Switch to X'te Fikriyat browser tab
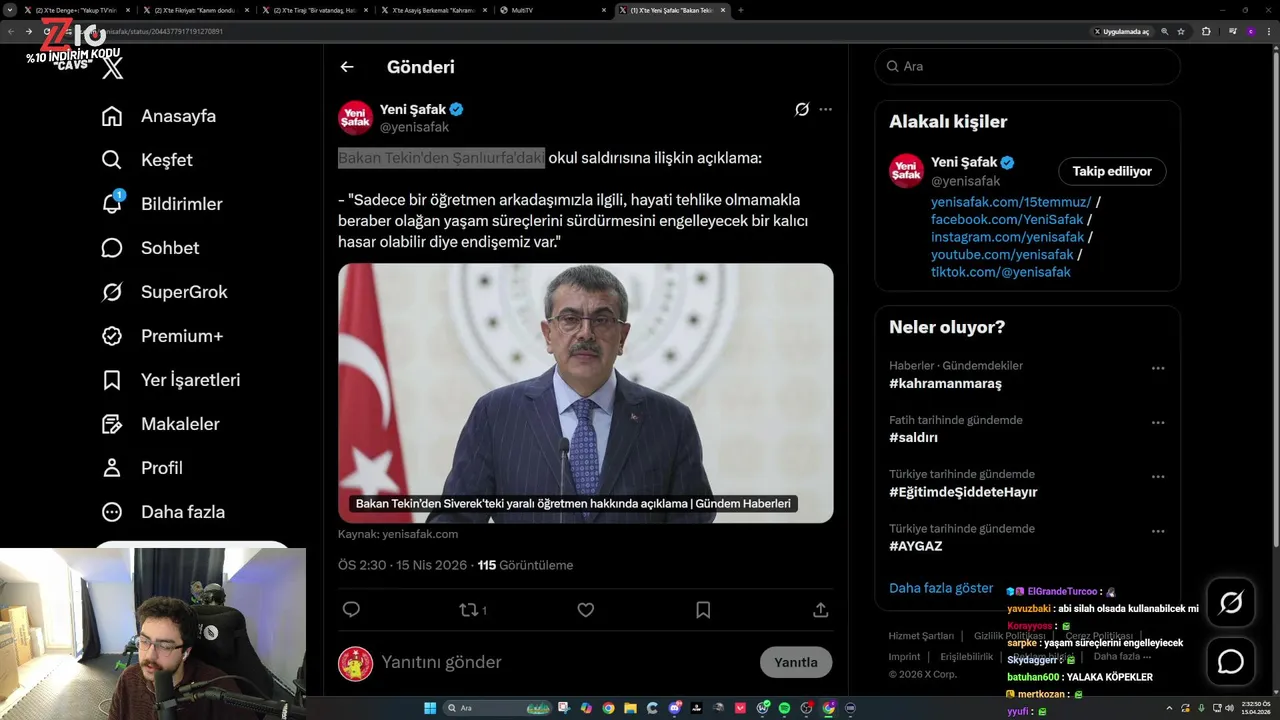 (x=197, y=10)
